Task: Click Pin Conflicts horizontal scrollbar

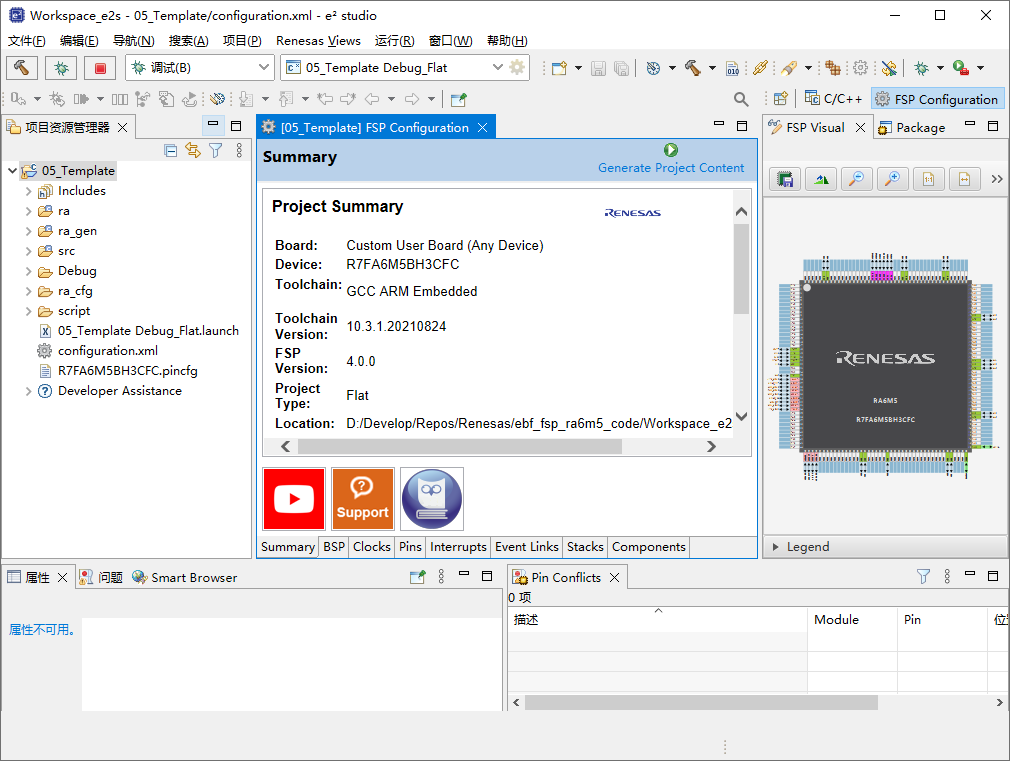Action: (x=701, y=702)
